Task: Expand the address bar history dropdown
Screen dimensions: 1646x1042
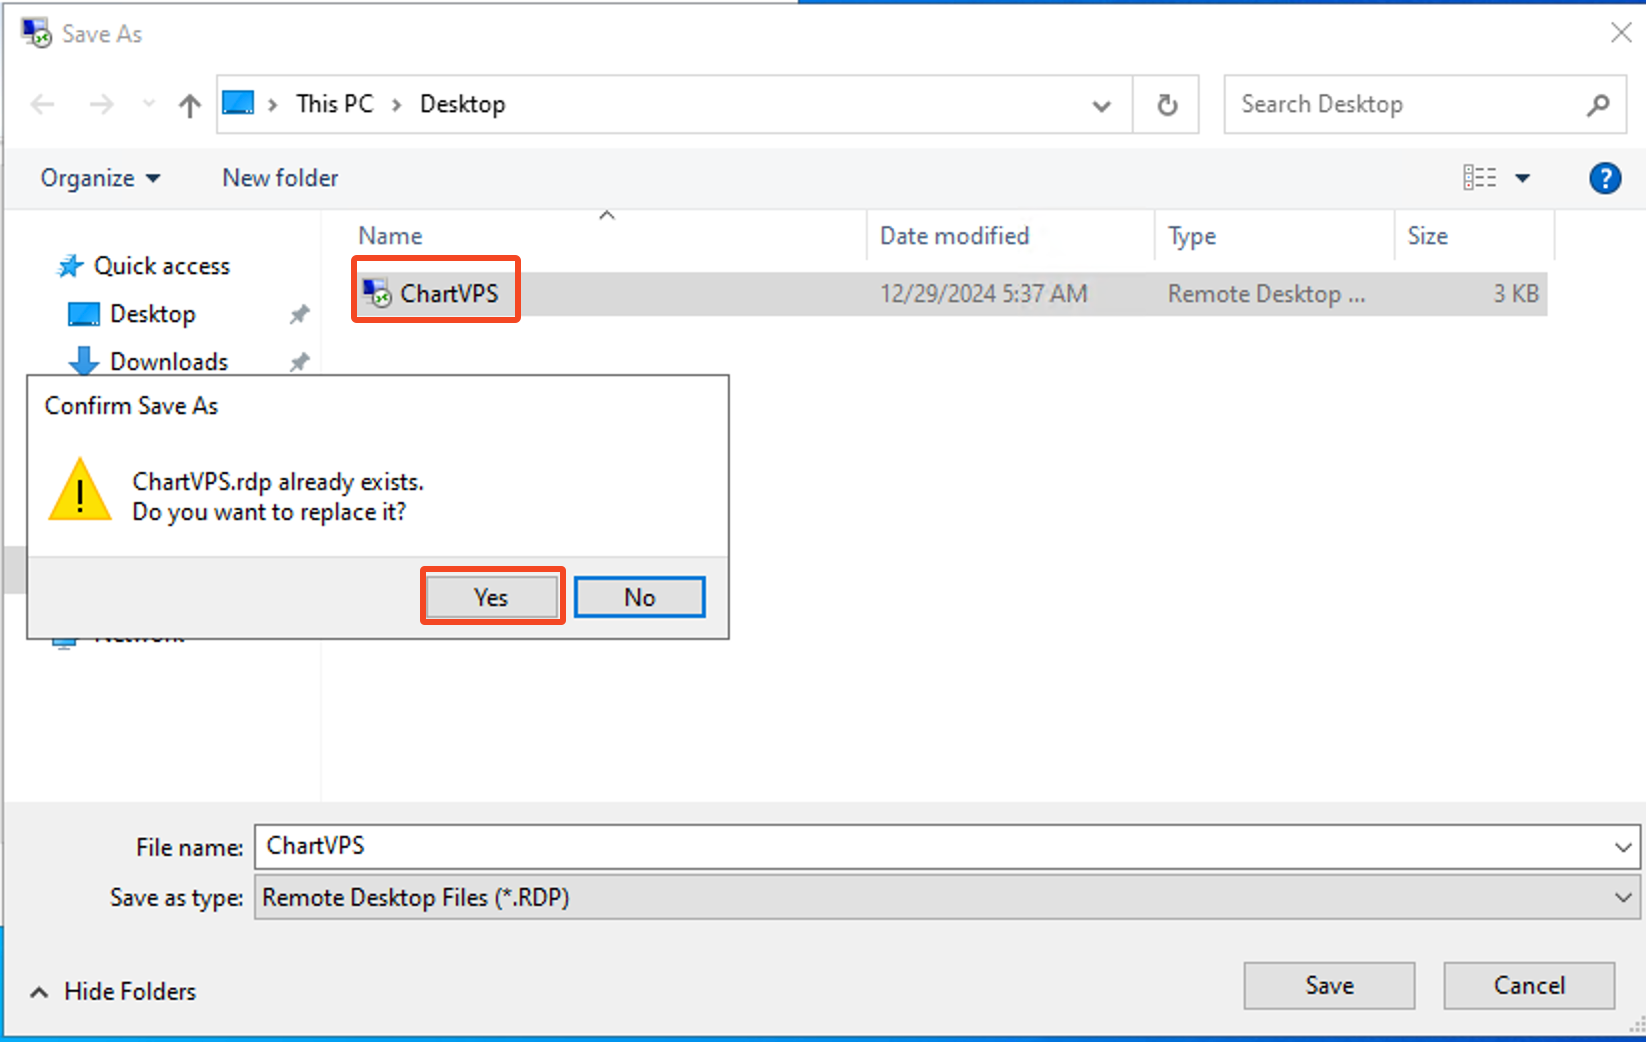Action: 1101,105
